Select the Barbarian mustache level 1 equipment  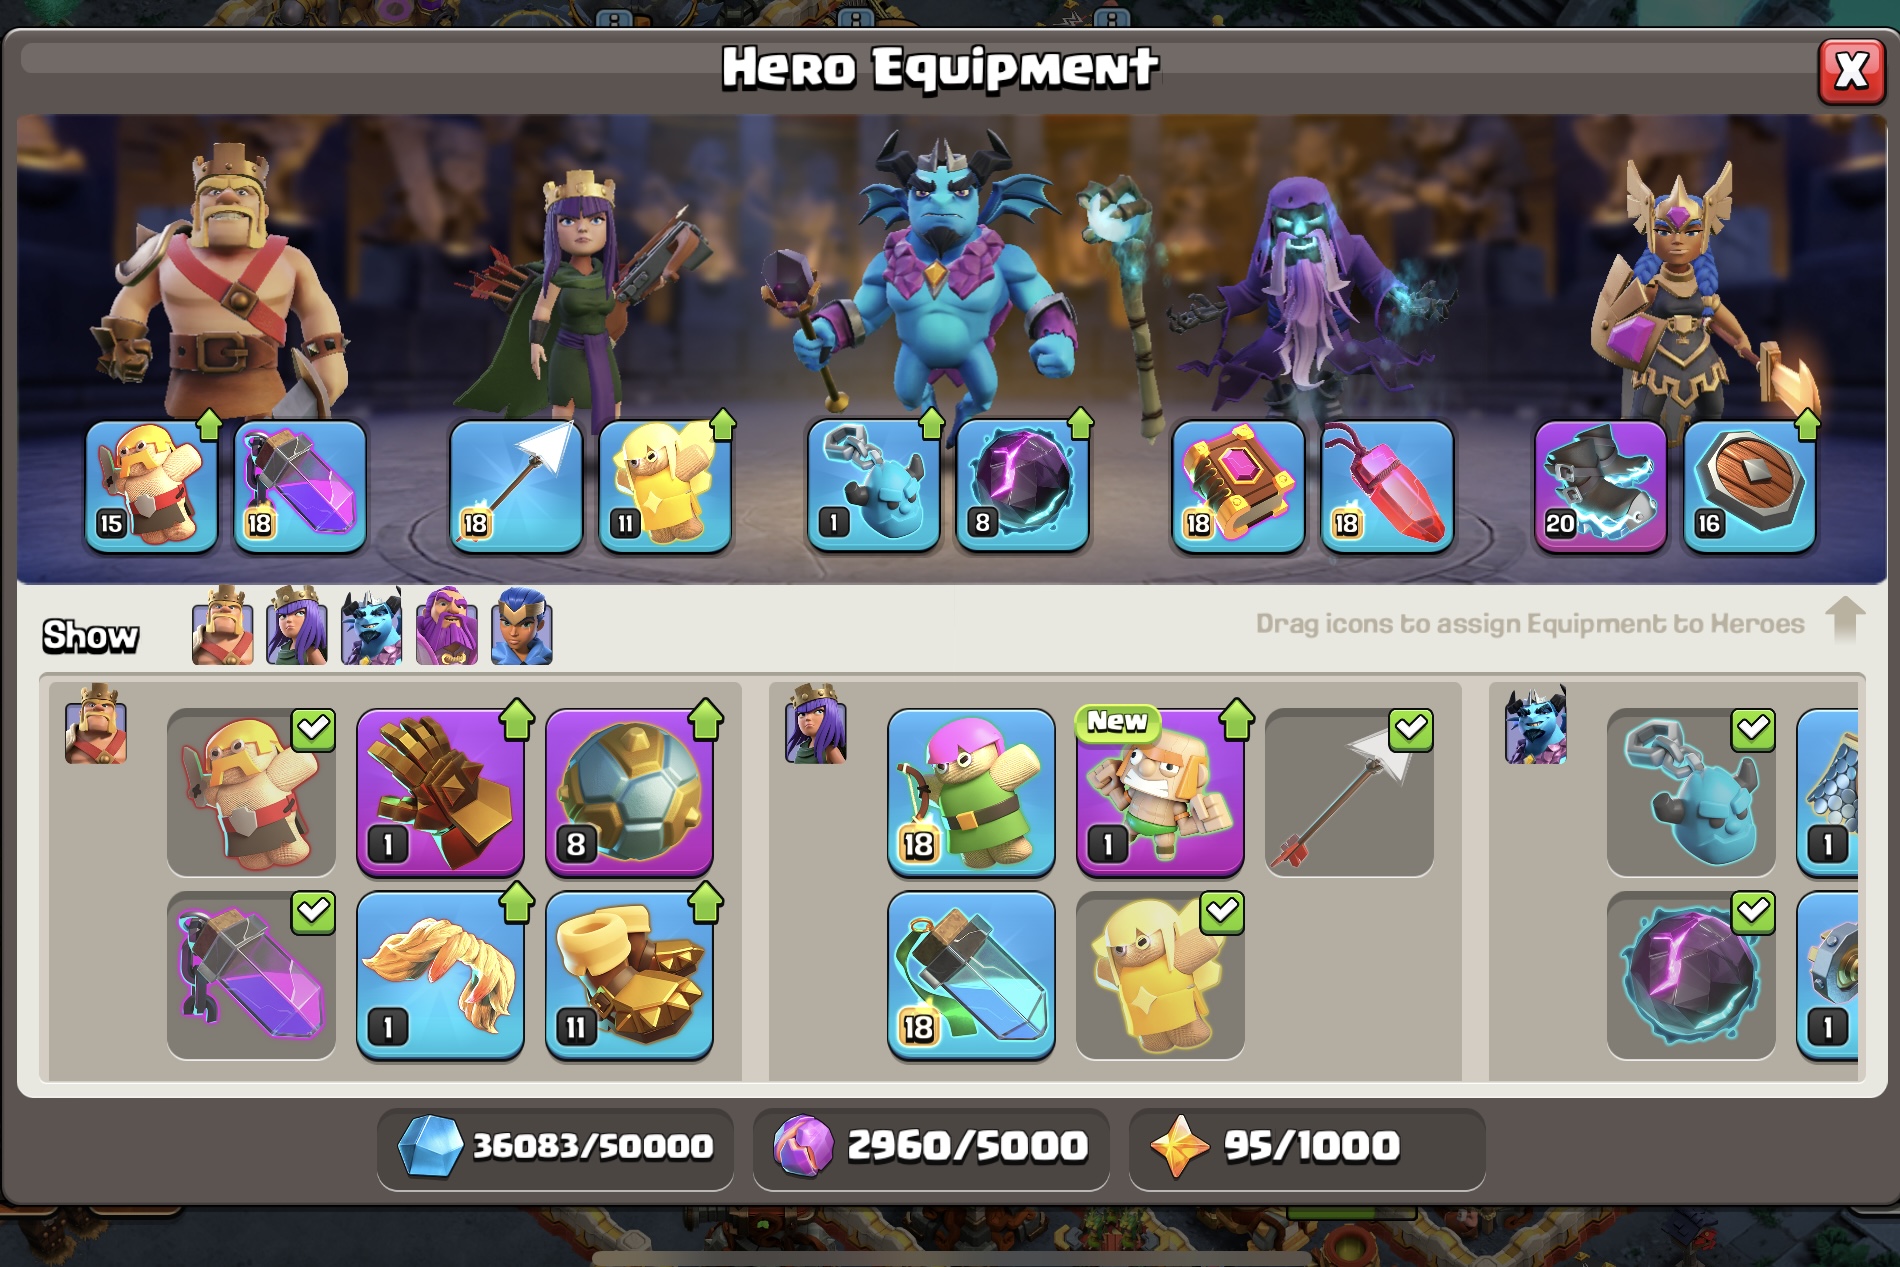(x=440, y=975)
